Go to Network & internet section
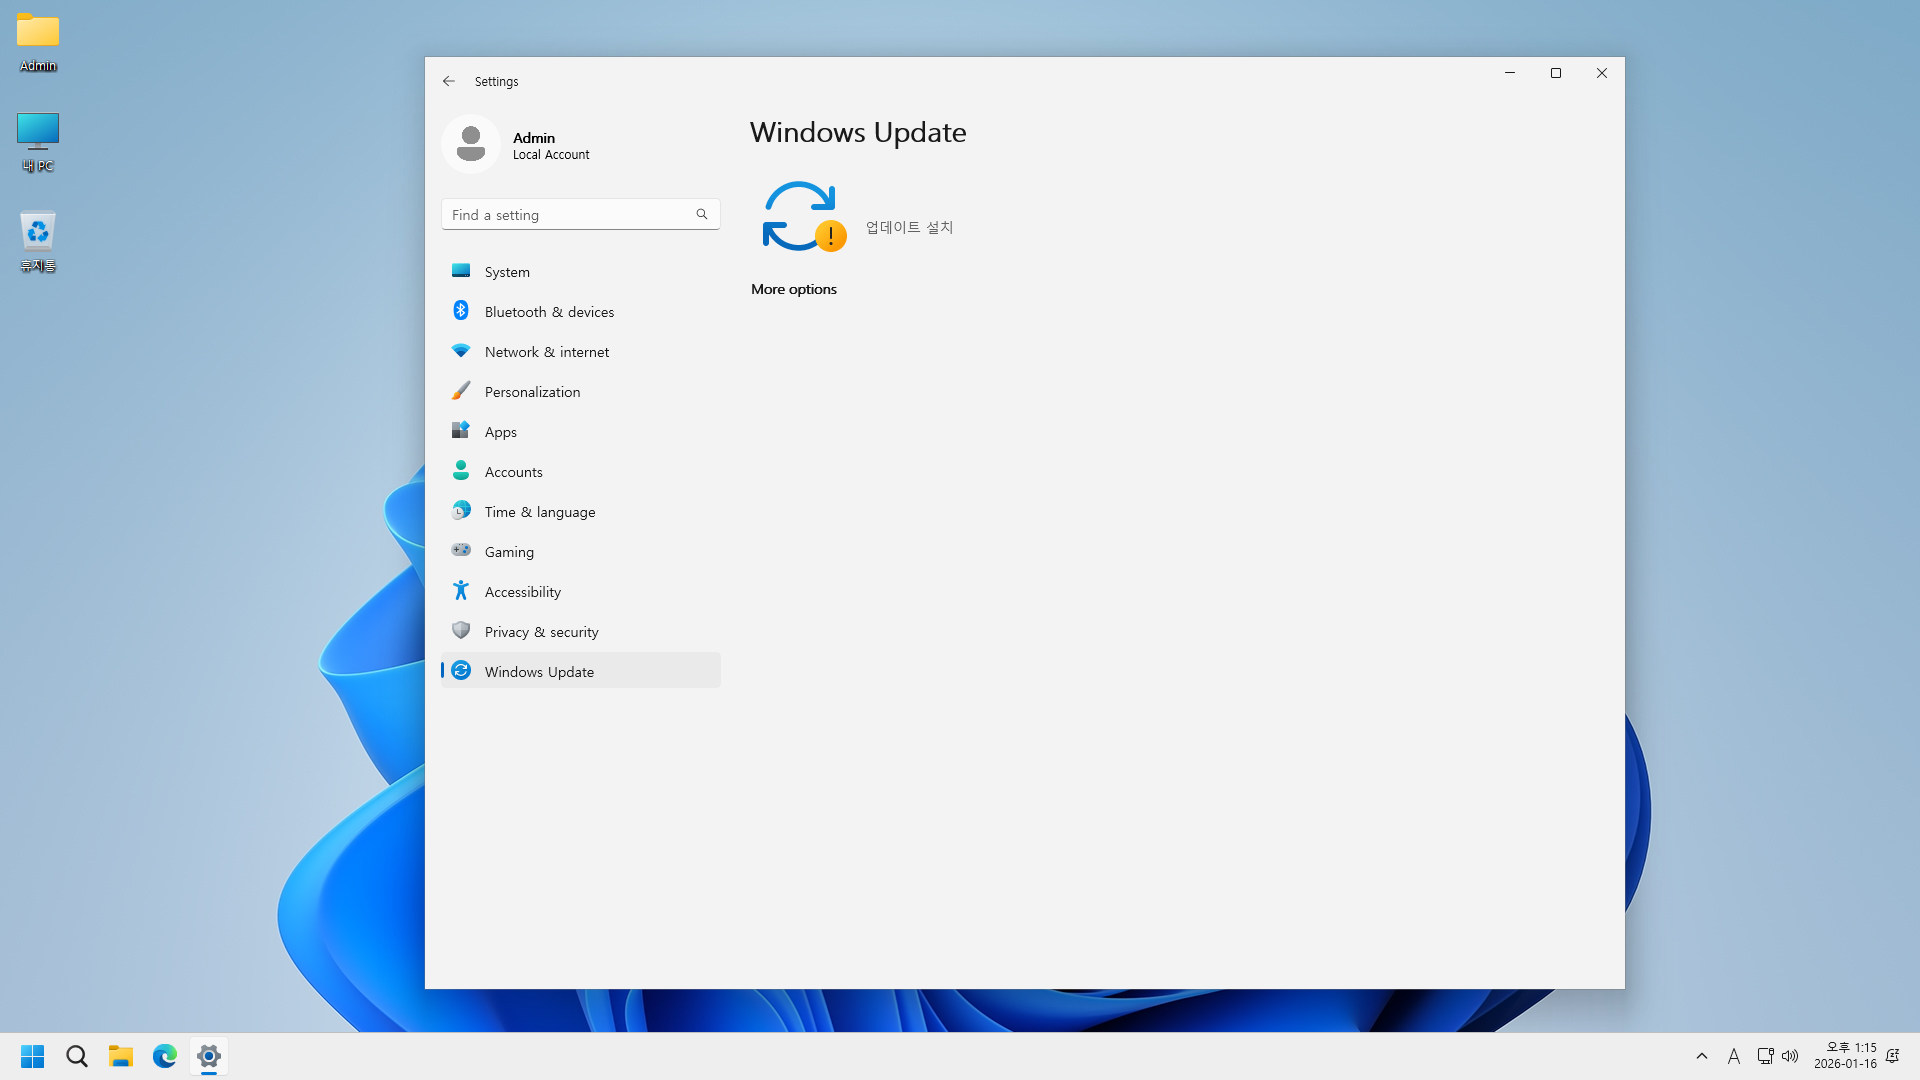1920x1080 pixels. 546,352
